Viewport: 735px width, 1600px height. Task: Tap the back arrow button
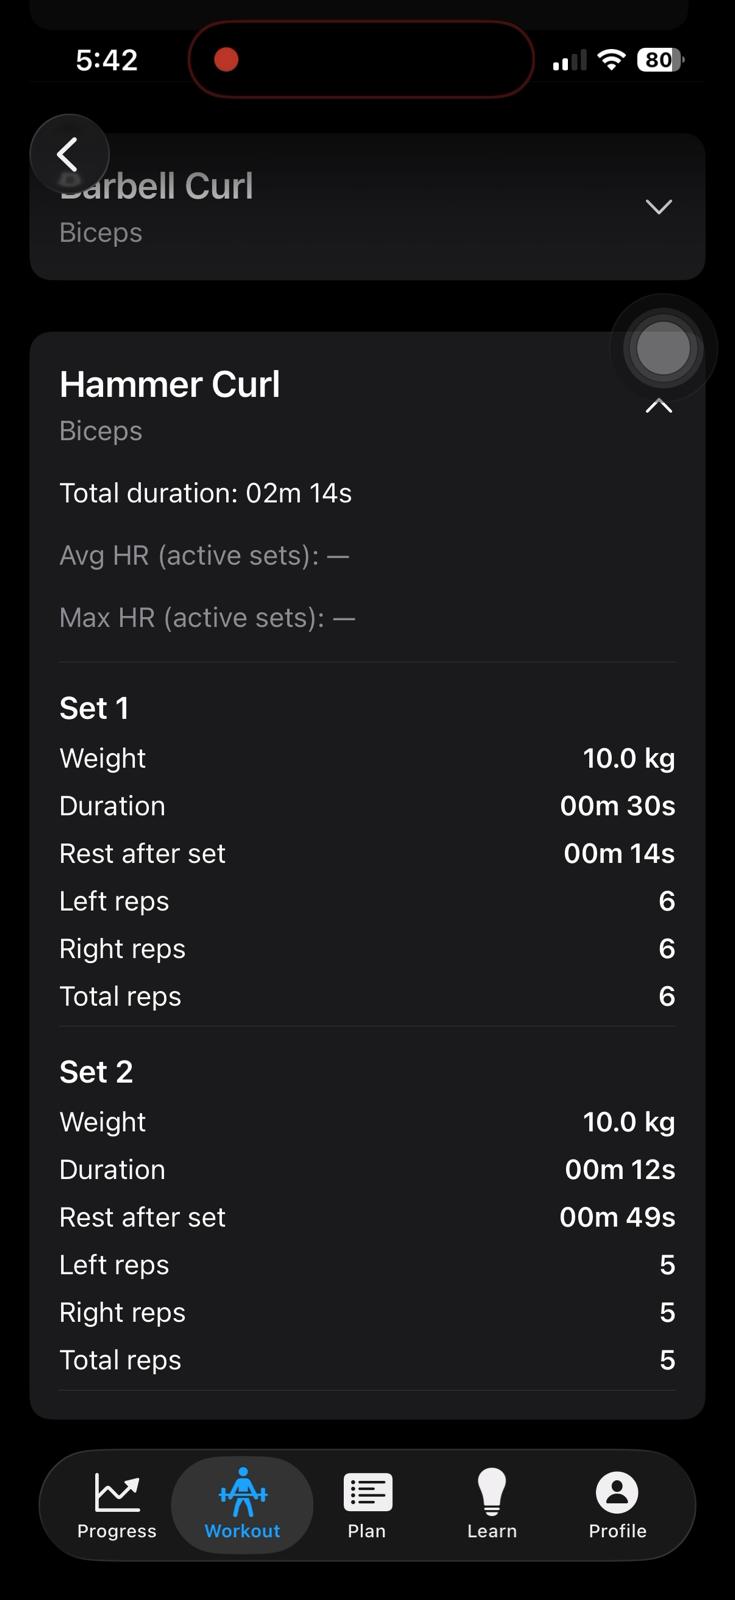(x=68, y=155)
